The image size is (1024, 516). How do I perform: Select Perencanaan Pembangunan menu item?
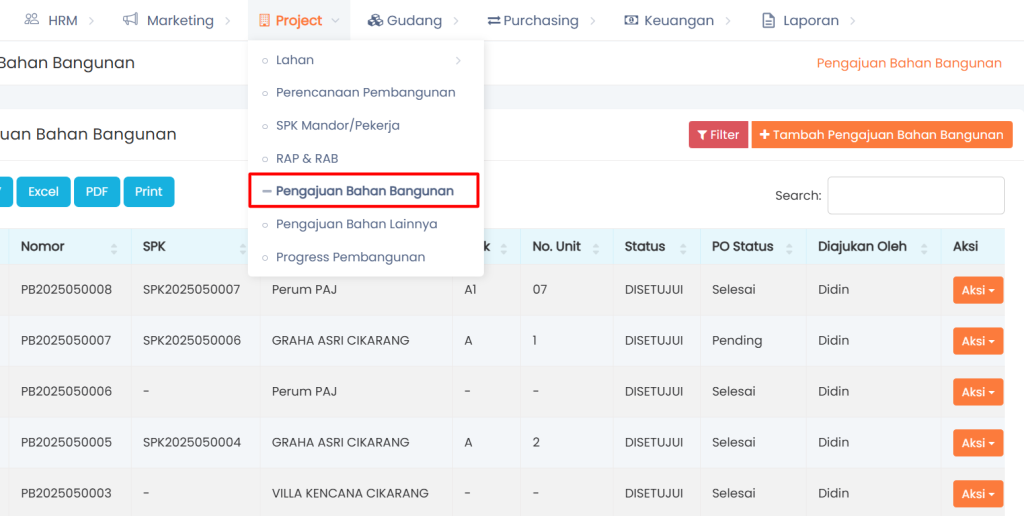click(365, 93)
